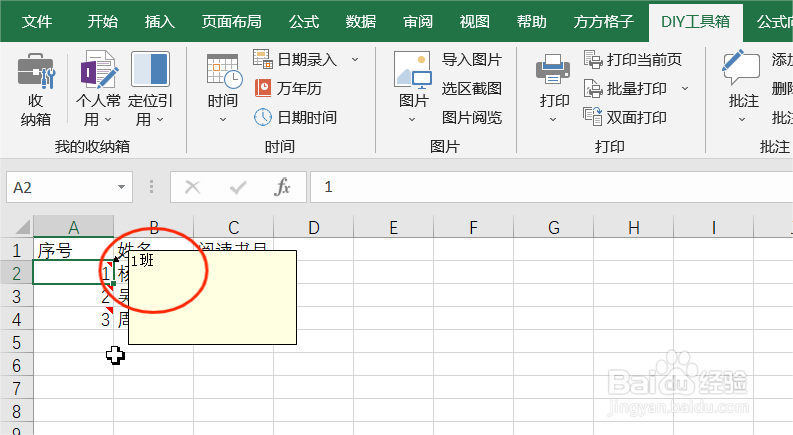793x435 pixels.
Task: Select the DIY工具箱 tab
Action: click(x=695, y=21)
